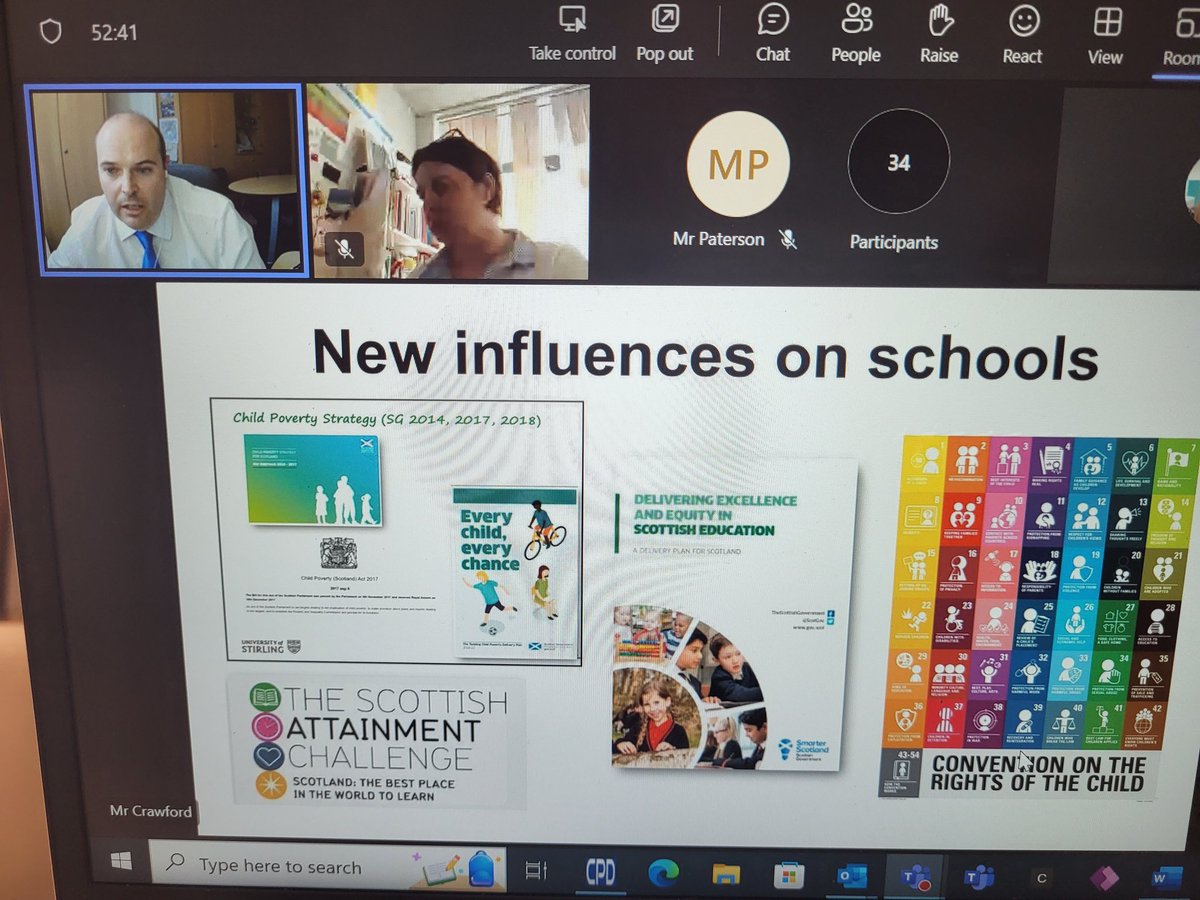Click the Delivering Excellence and Equity cover
1200x900 pixels.
click(x=735, y=613)
